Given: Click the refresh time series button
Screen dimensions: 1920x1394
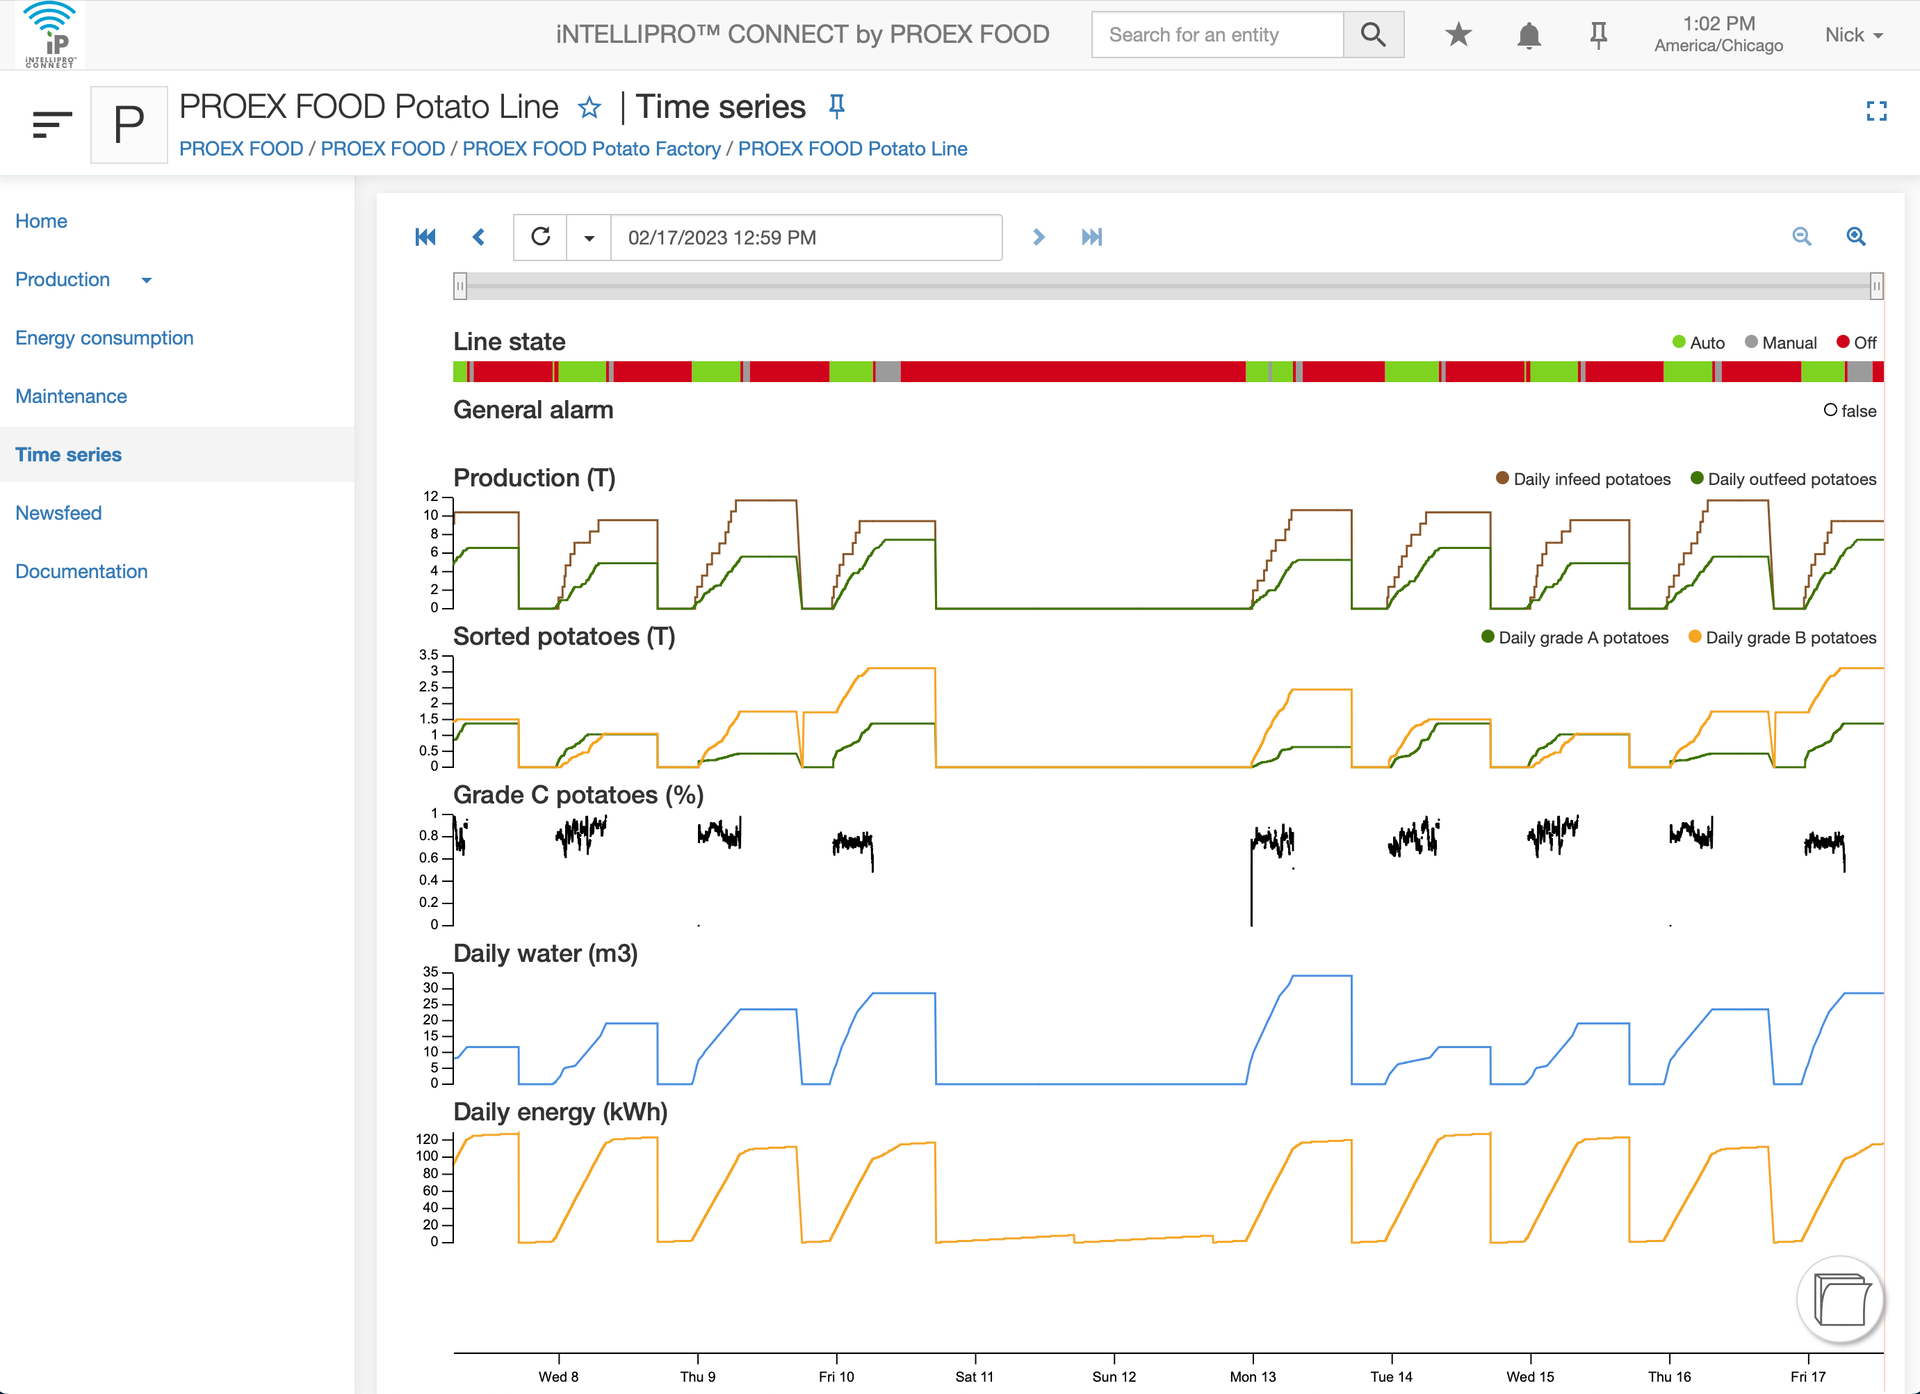Looking at the screenshot, I should (x=540, y=237).
